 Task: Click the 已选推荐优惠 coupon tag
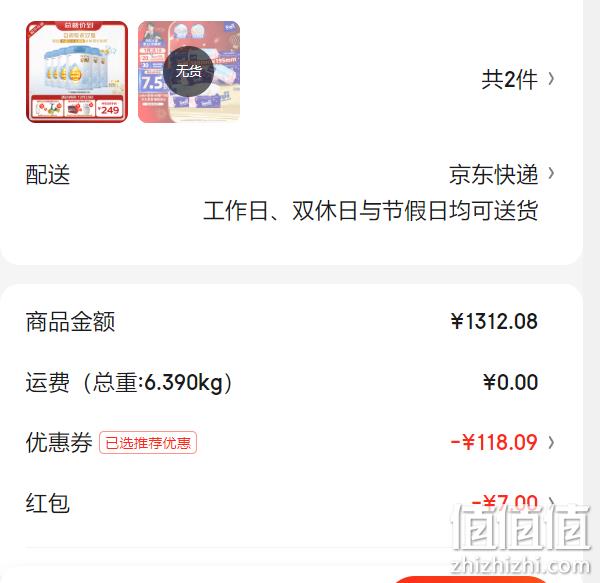[x=148, y=443]
